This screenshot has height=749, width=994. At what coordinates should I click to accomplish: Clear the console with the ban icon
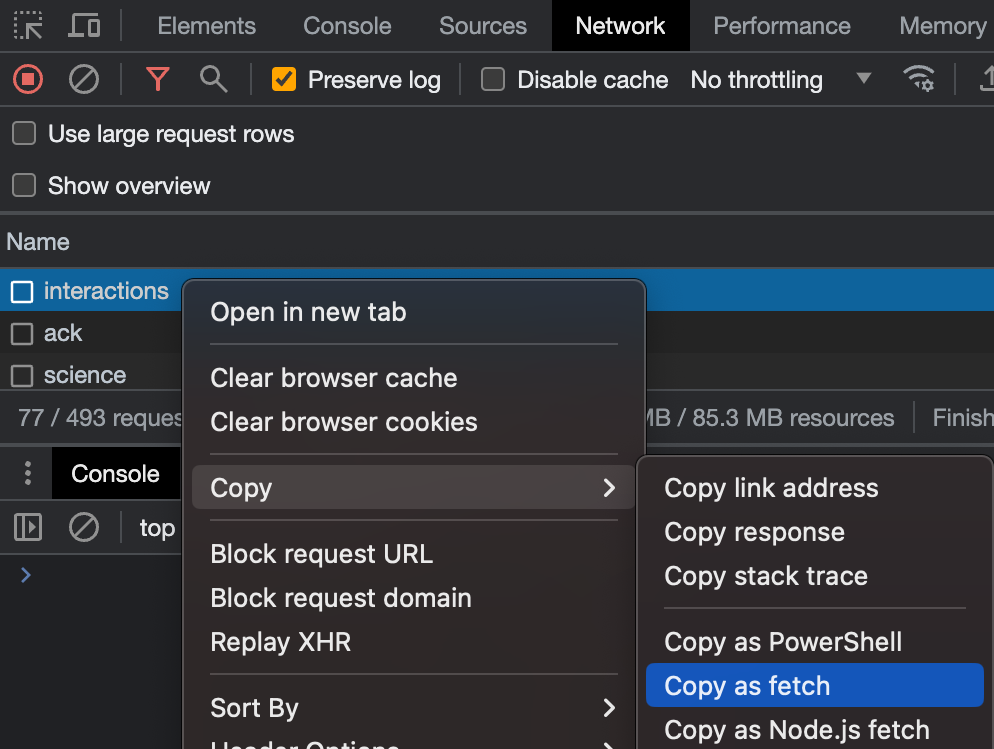84,527
